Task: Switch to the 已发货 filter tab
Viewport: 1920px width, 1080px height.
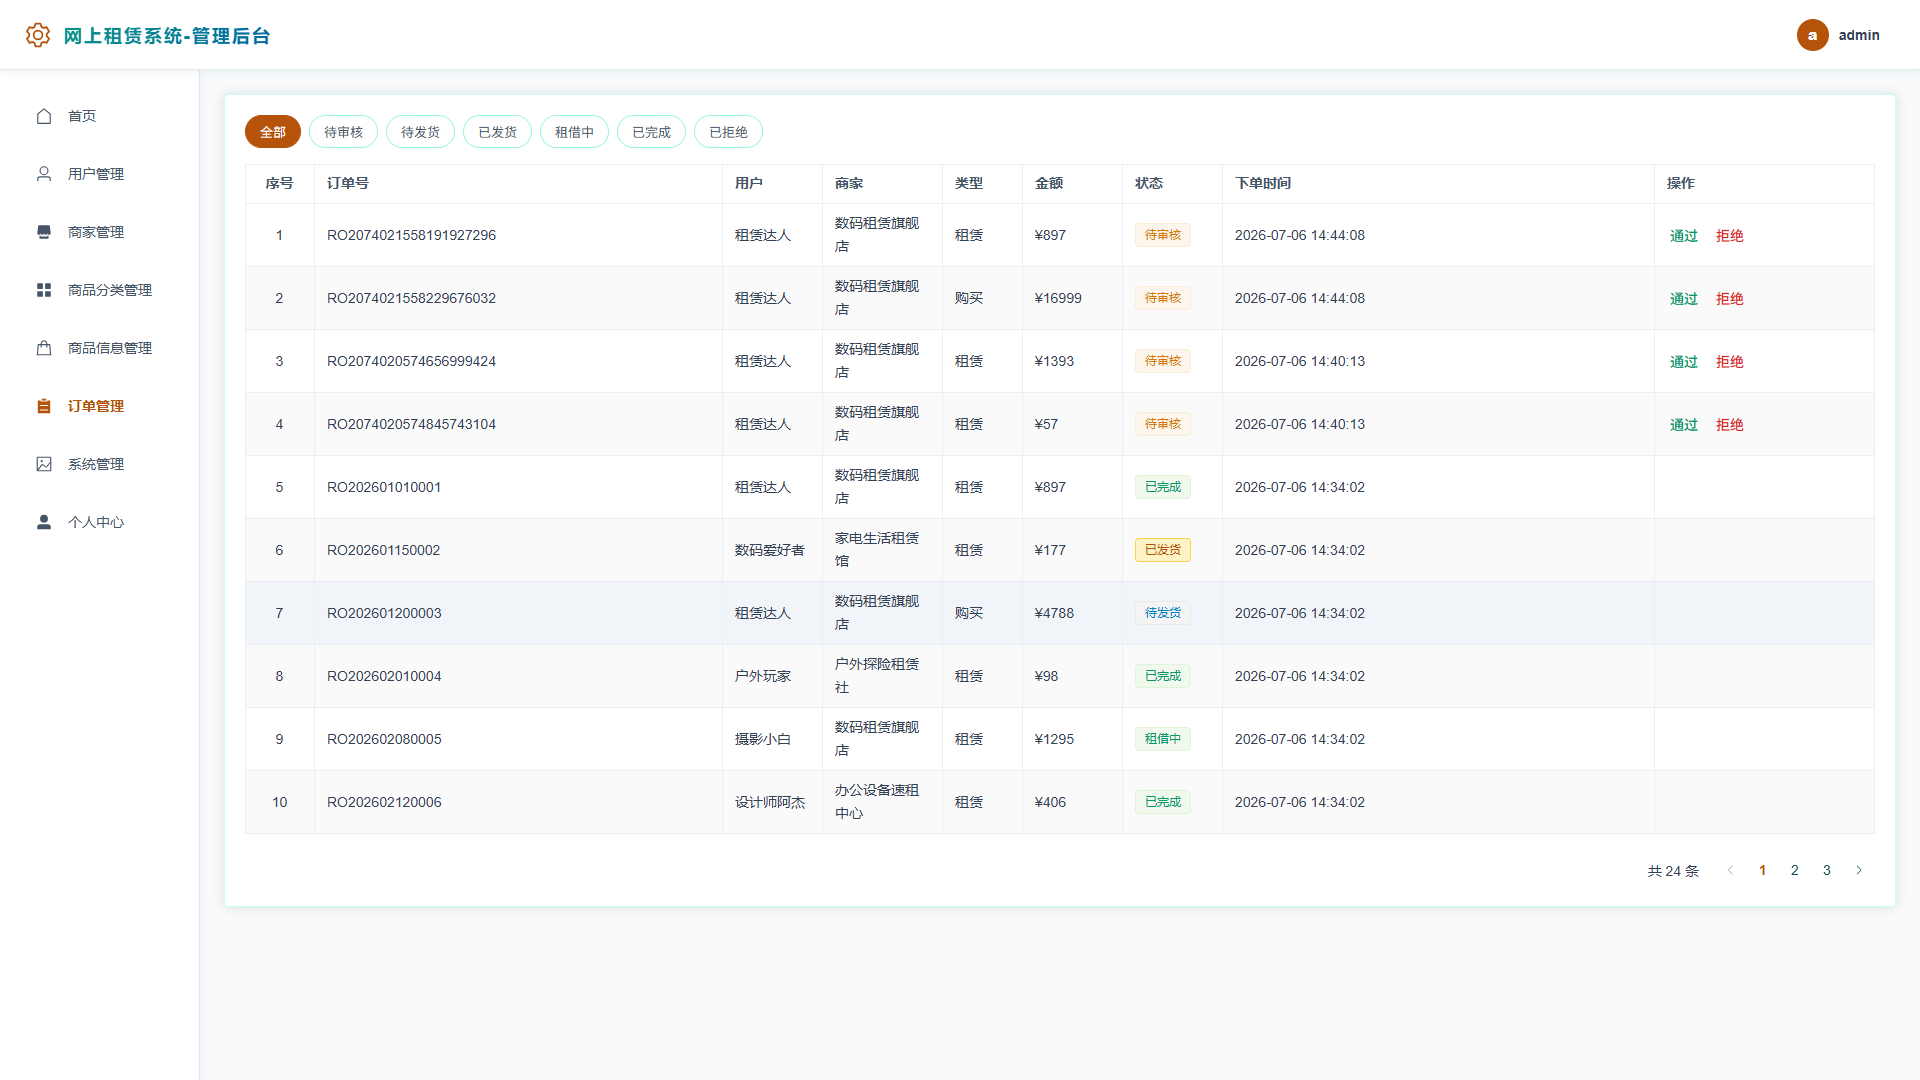Action: (497, 132)
